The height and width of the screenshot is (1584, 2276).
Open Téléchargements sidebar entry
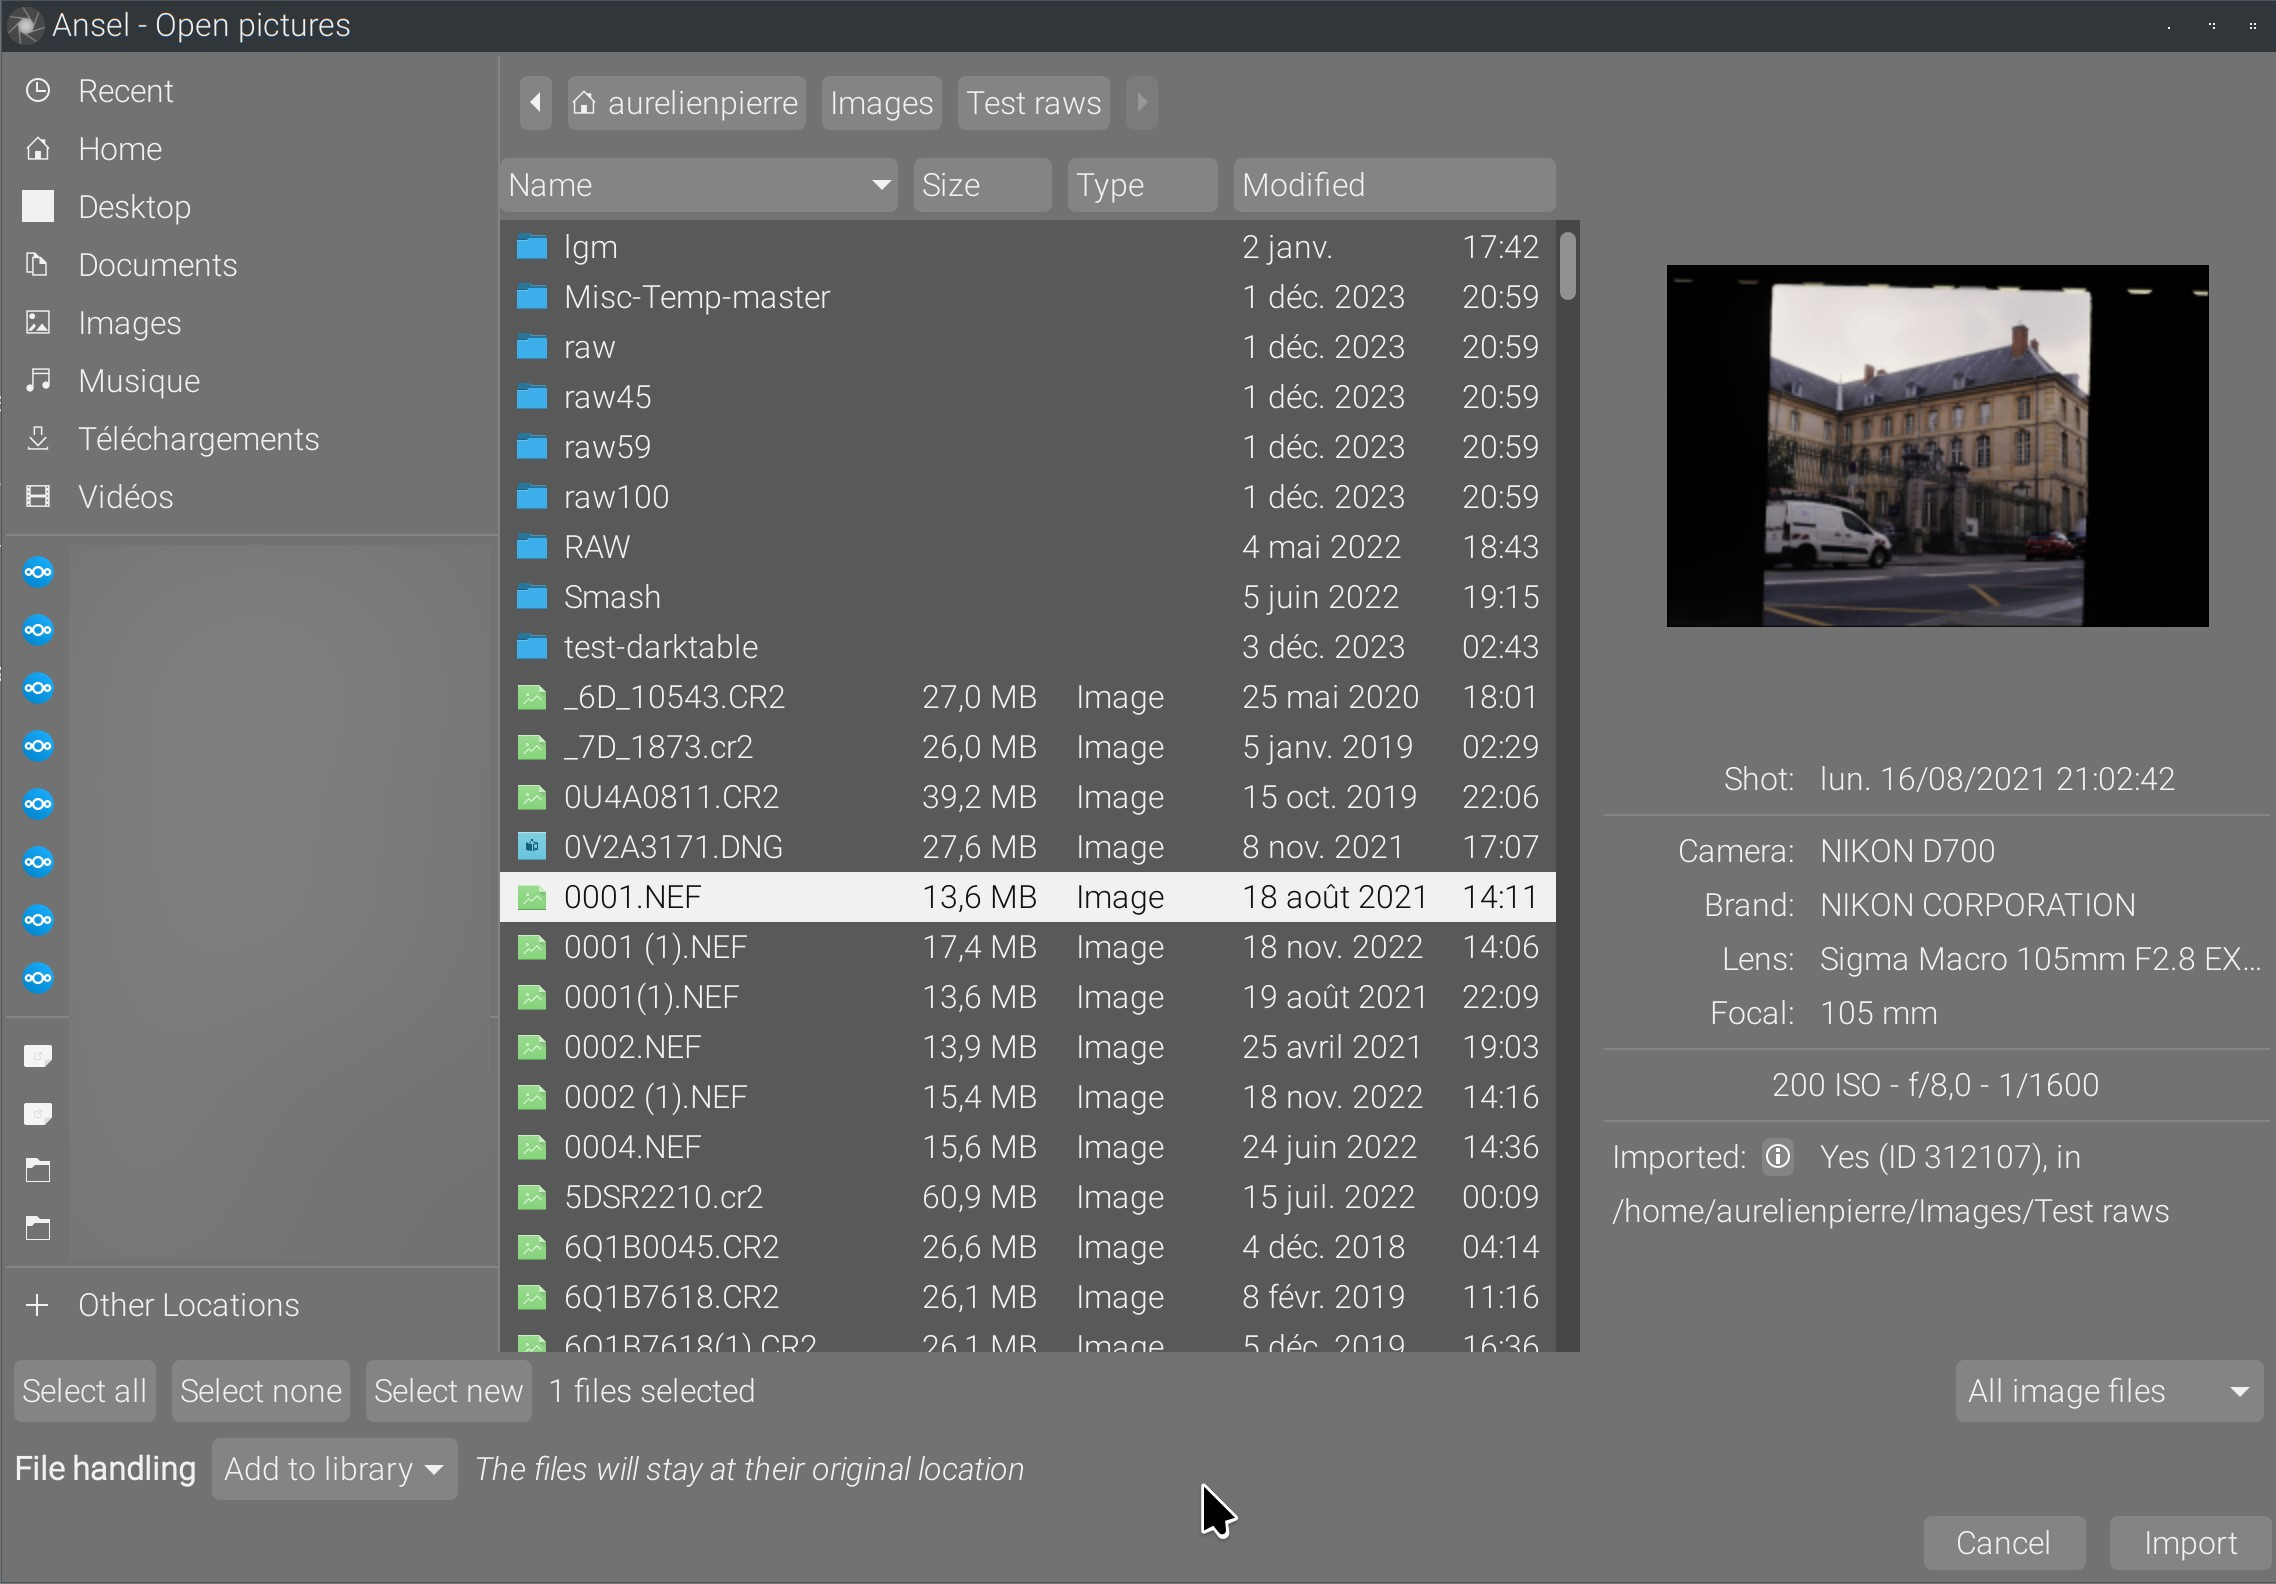(x=250, y=439)
